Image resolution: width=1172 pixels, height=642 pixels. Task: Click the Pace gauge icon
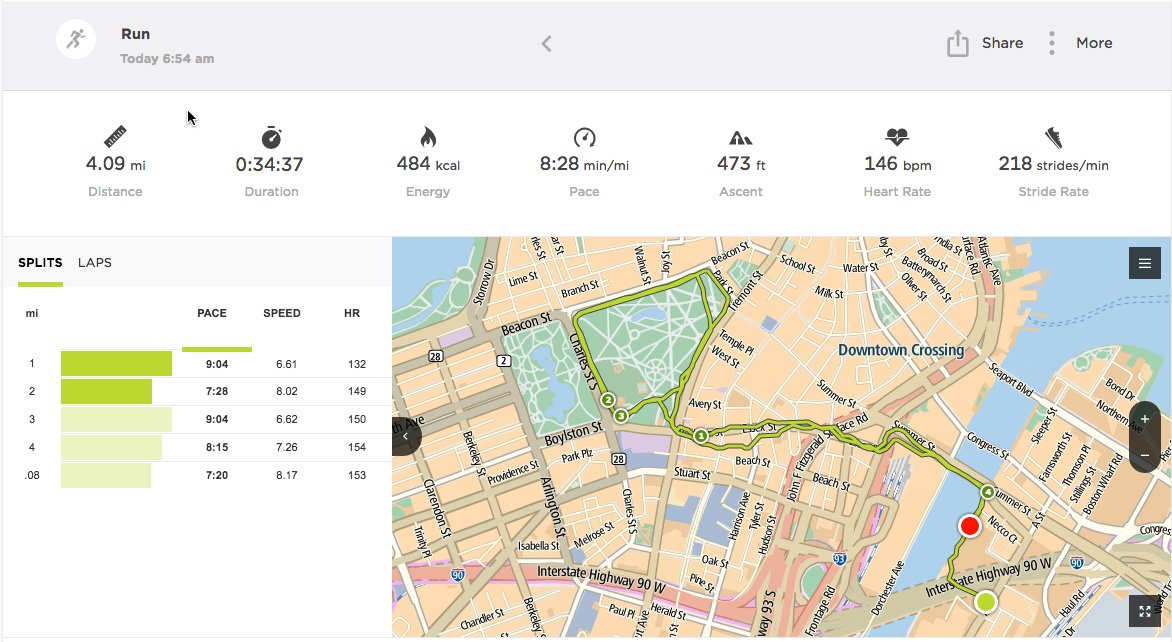[584, 136]
